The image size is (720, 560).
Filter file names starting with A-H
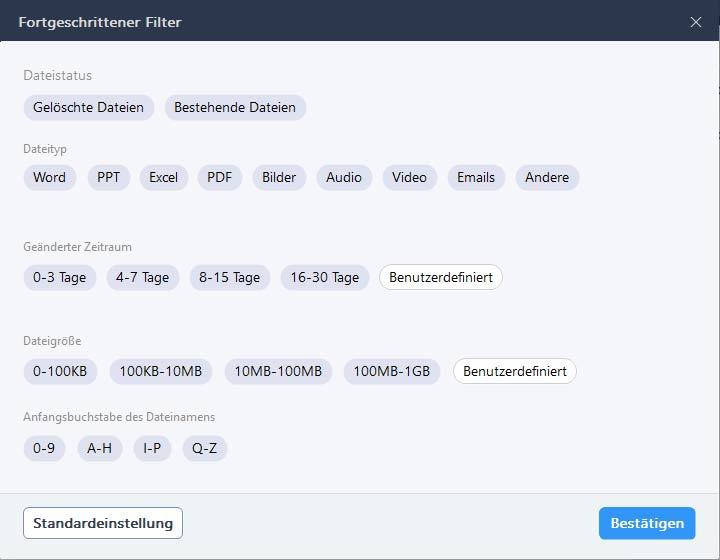click(x=100, y=448)
